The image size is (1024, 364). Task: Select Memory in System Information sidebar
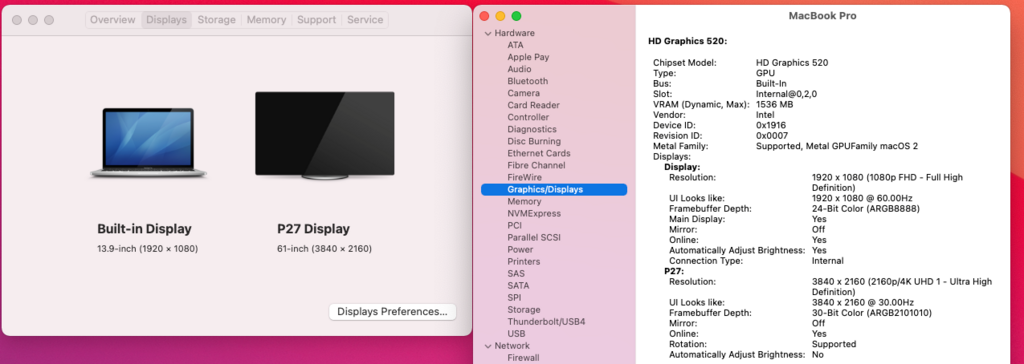[524, 201]
